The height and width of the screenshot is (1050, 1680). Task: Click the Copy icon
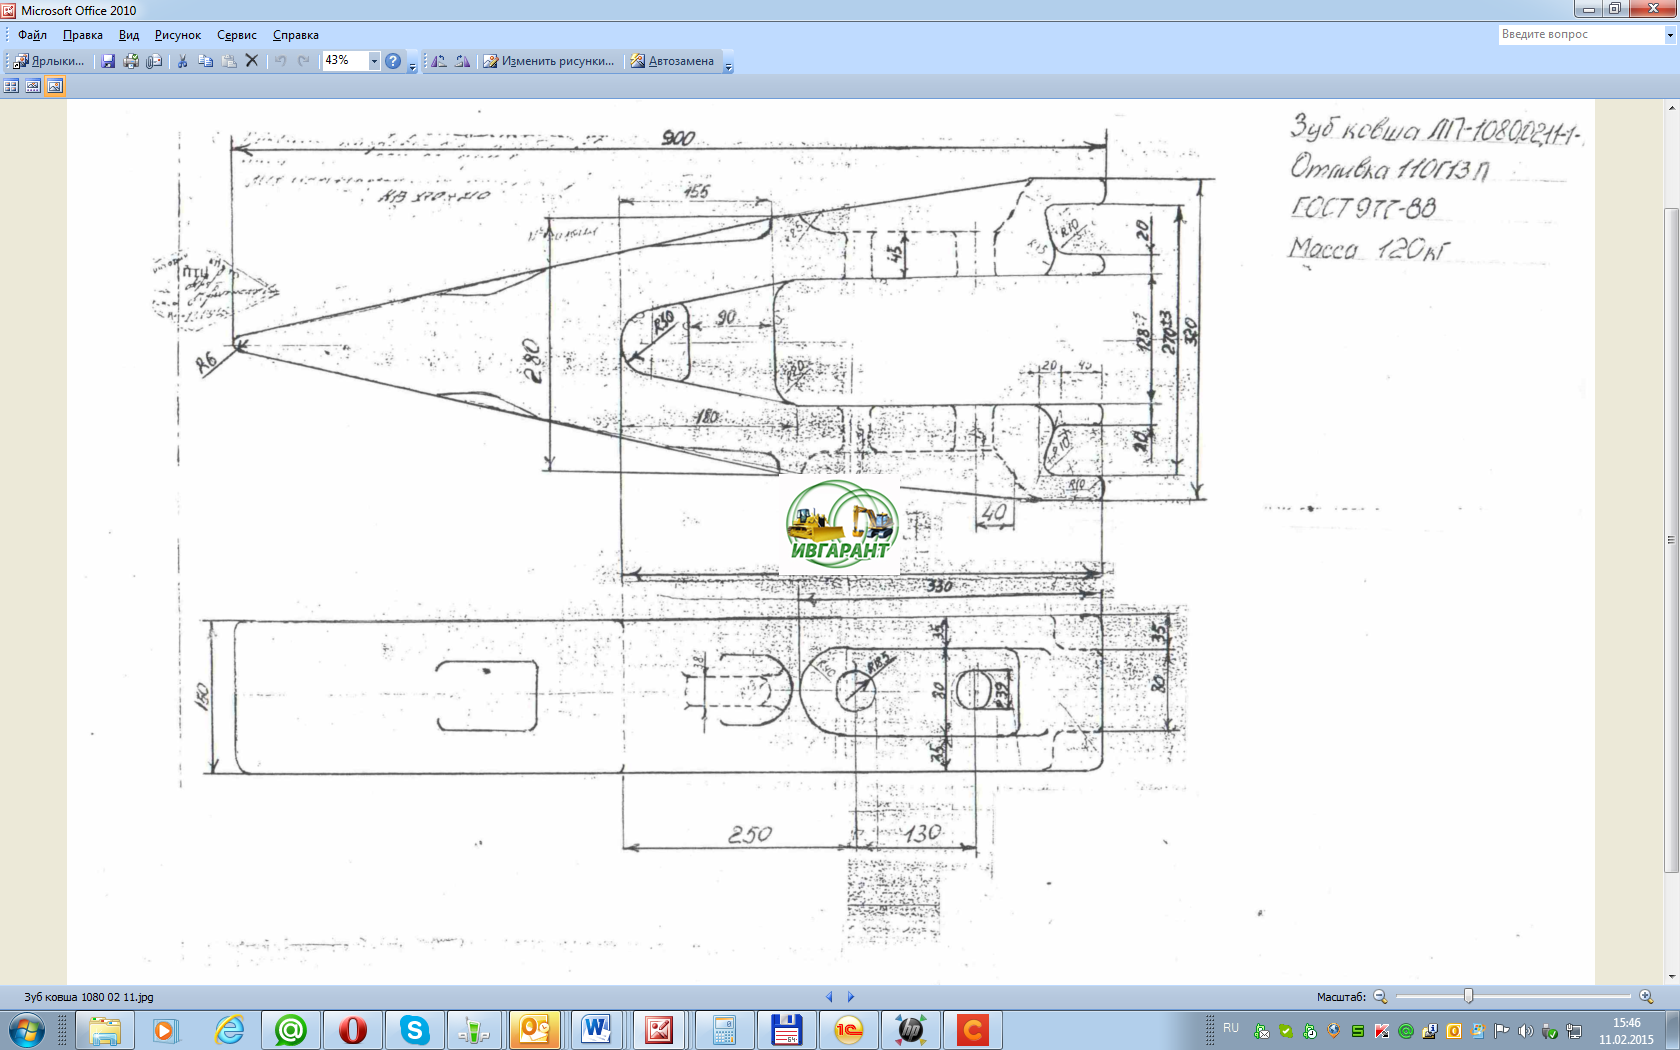pyautogui.click(x=205, y=61)
